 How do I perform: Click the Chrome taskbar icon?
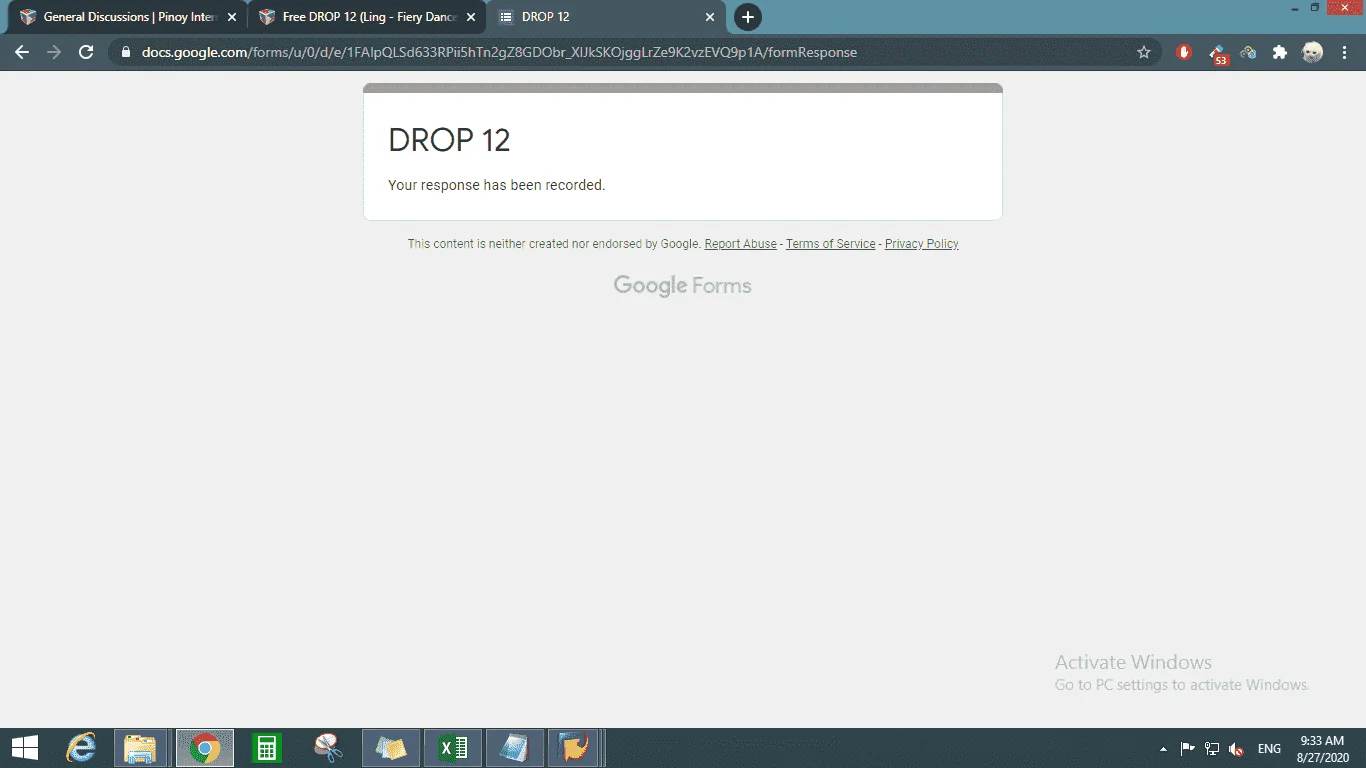(205, 748)
